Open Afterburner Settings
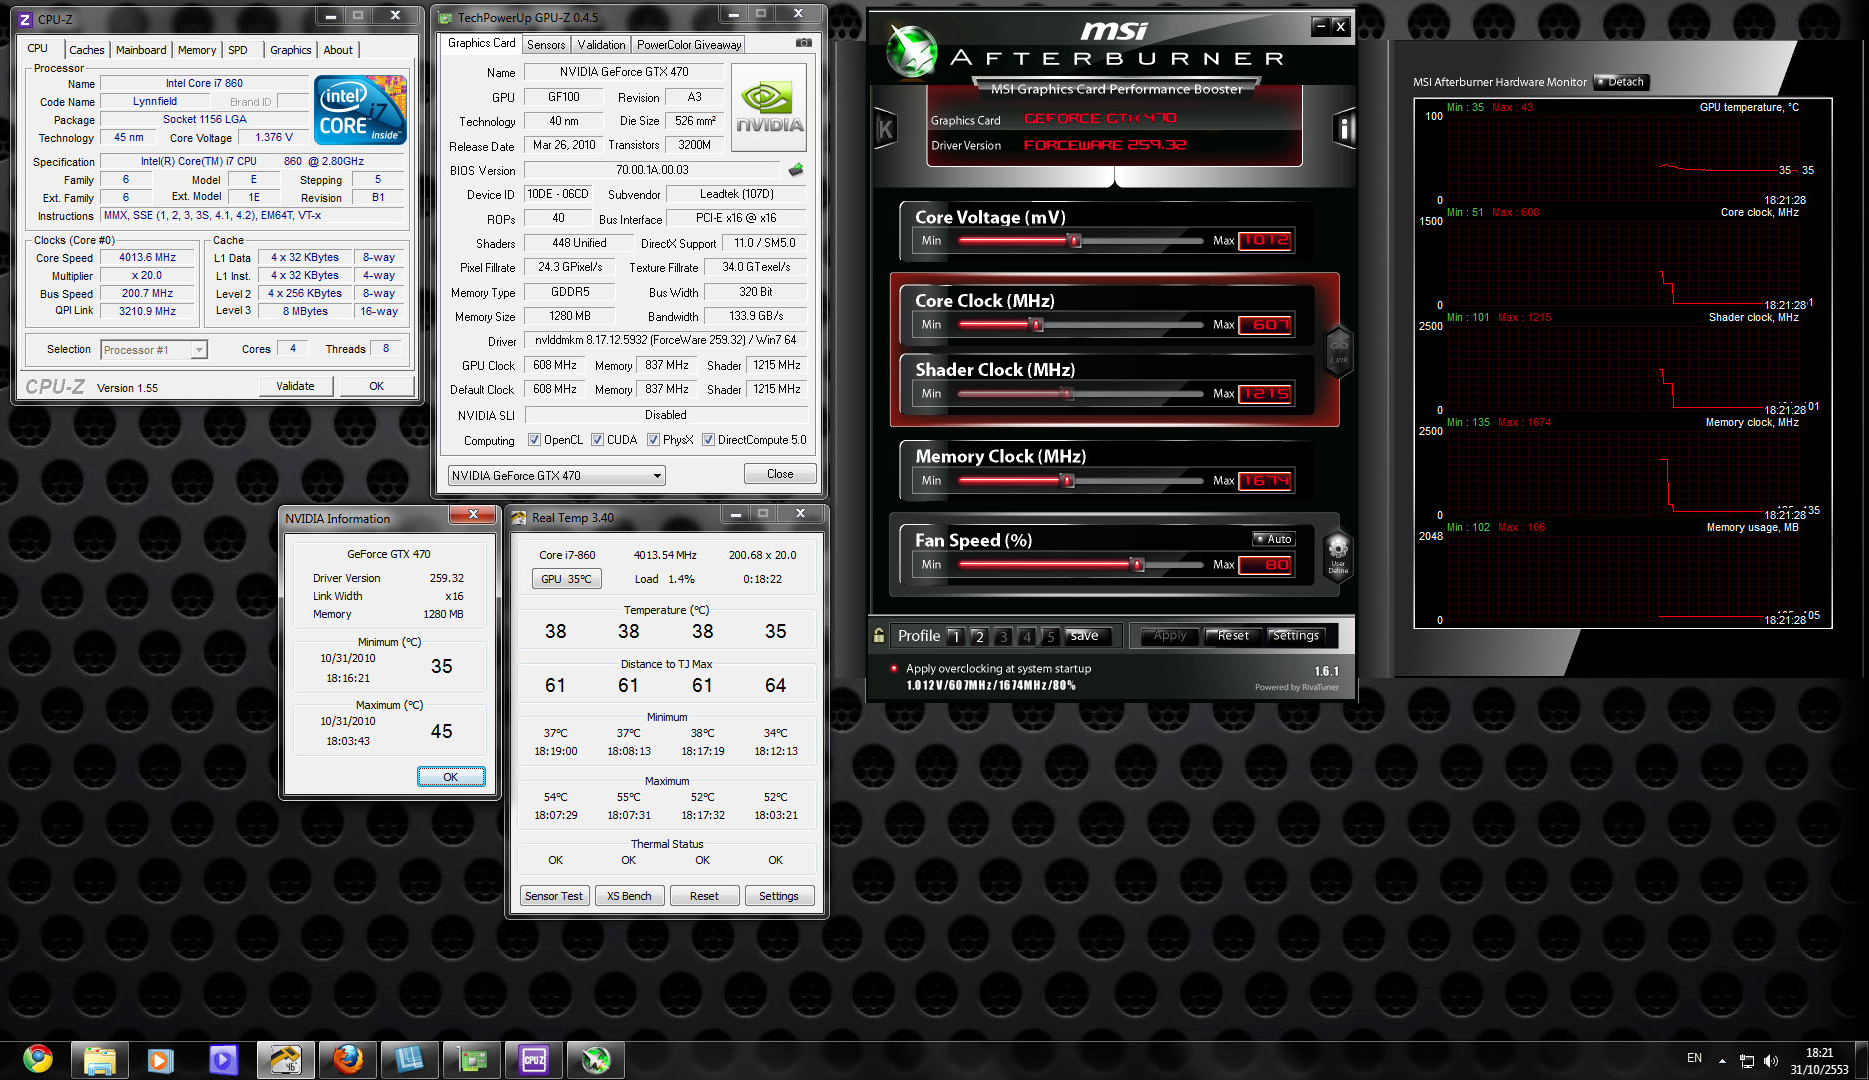Viewport: 1869px width, 1080px height. pyautogui.click(x=1296, y=636)
